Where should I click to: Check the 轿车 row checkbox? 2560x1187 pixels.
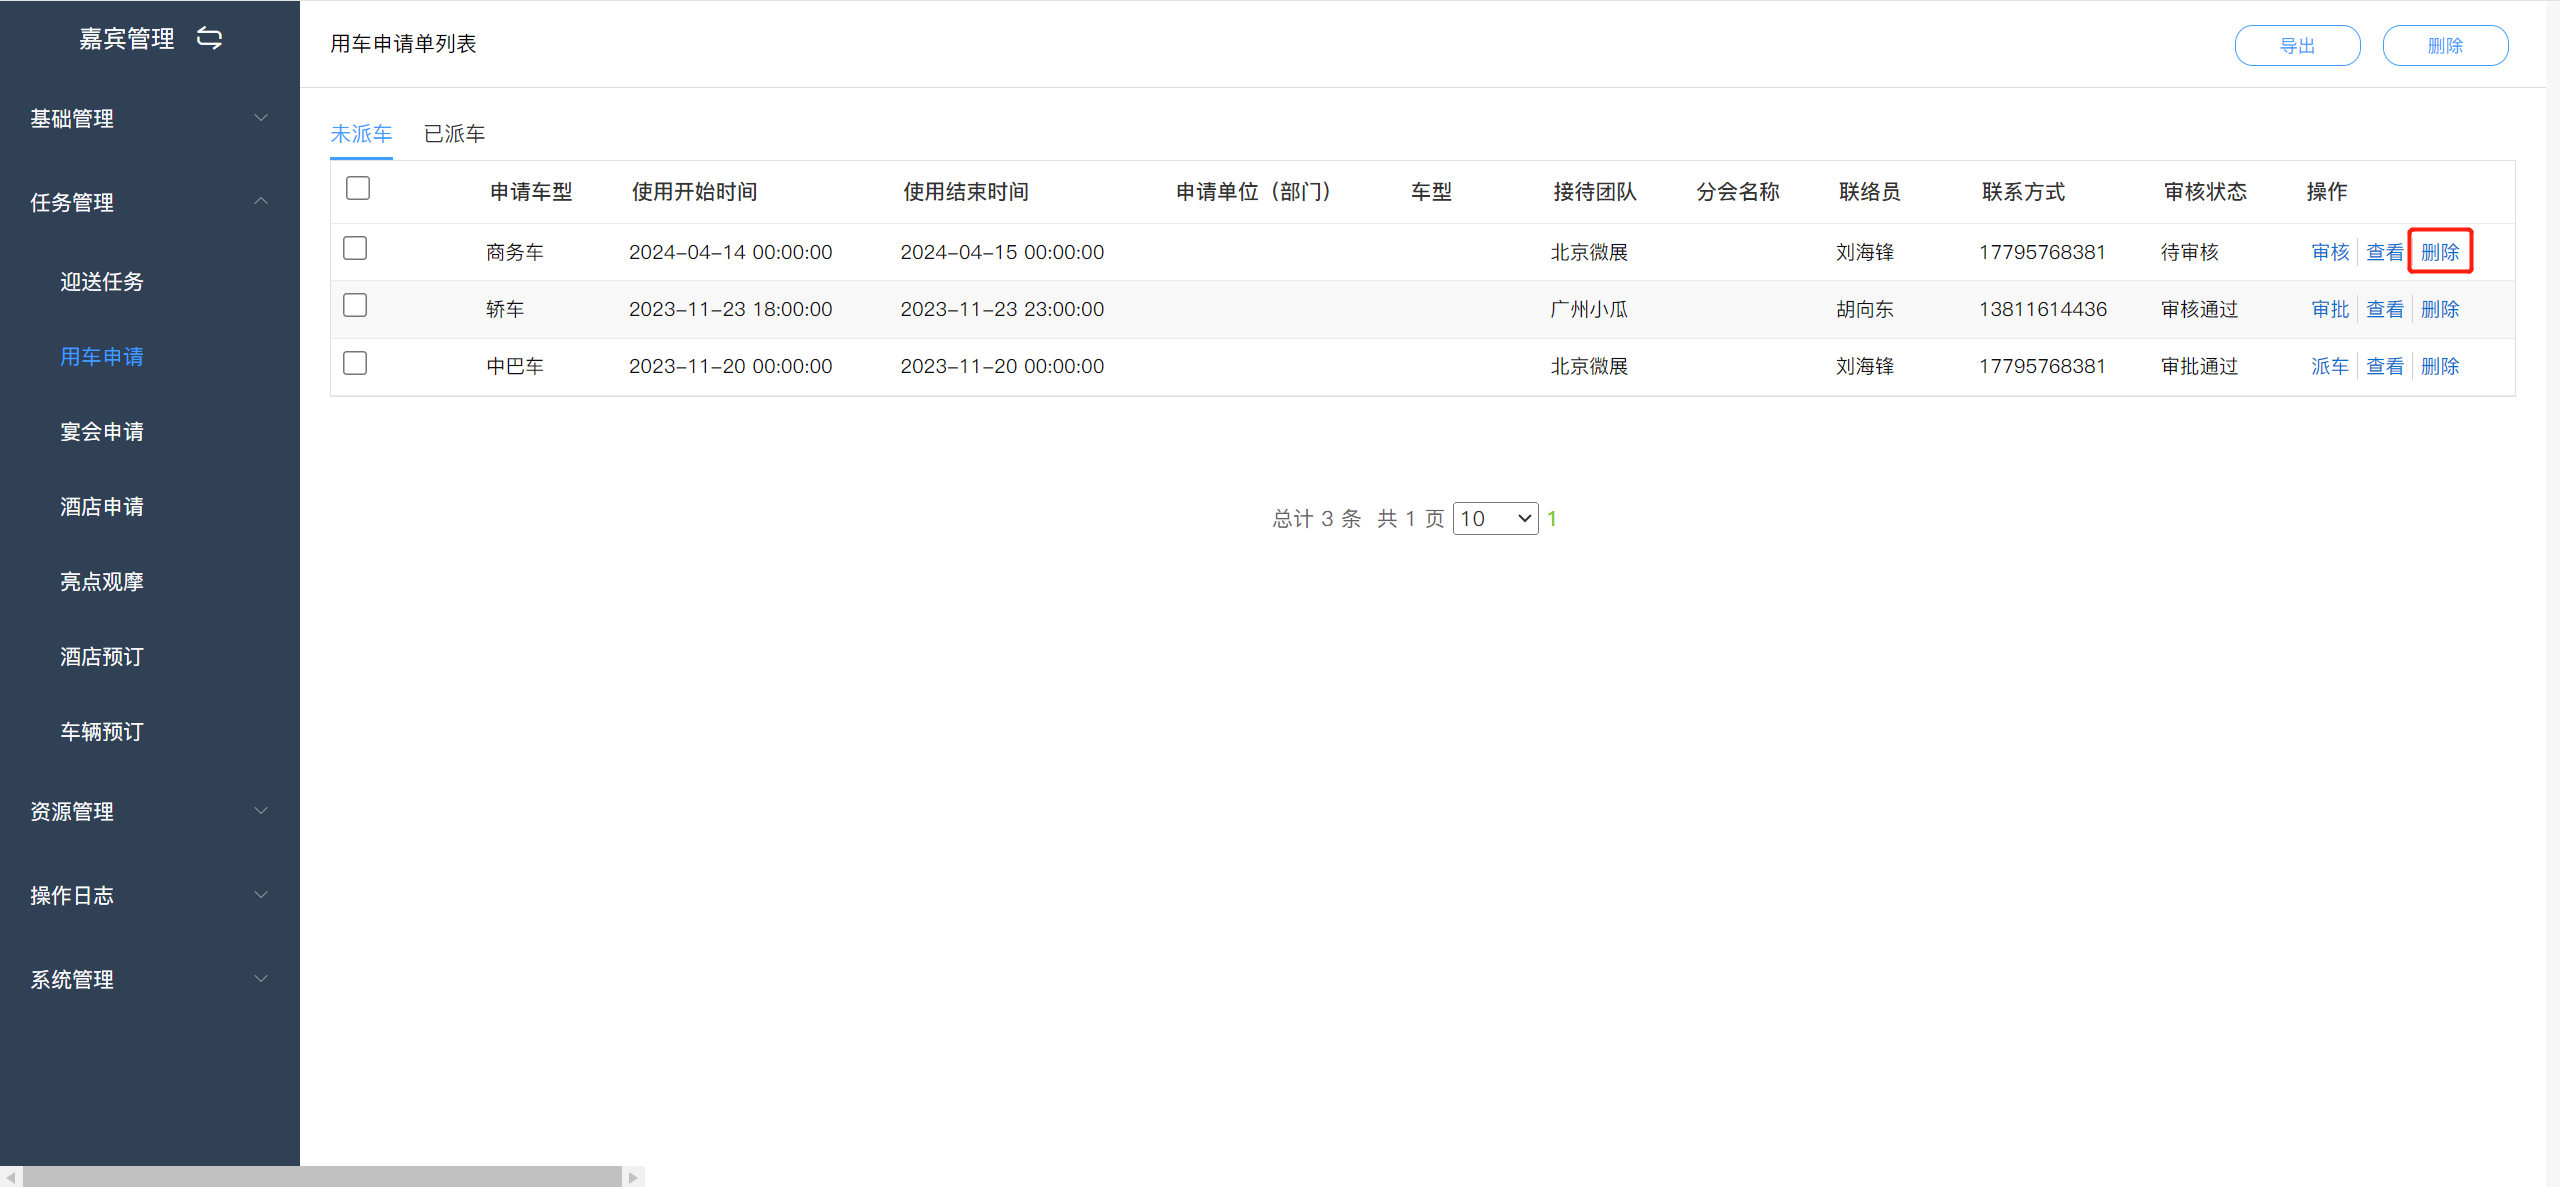[x=355, y=305]
